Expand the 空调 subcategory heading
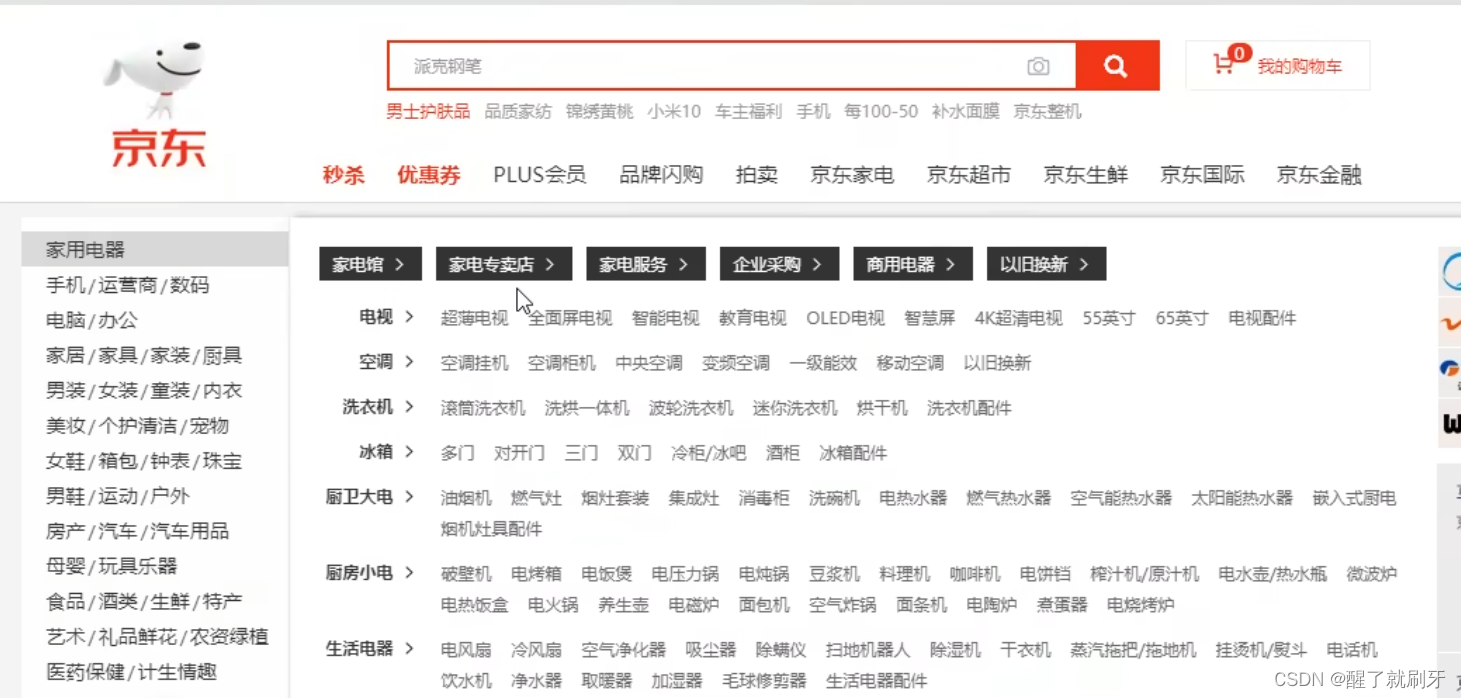Viewport: 1461px width, 698px height. point(386,362)
